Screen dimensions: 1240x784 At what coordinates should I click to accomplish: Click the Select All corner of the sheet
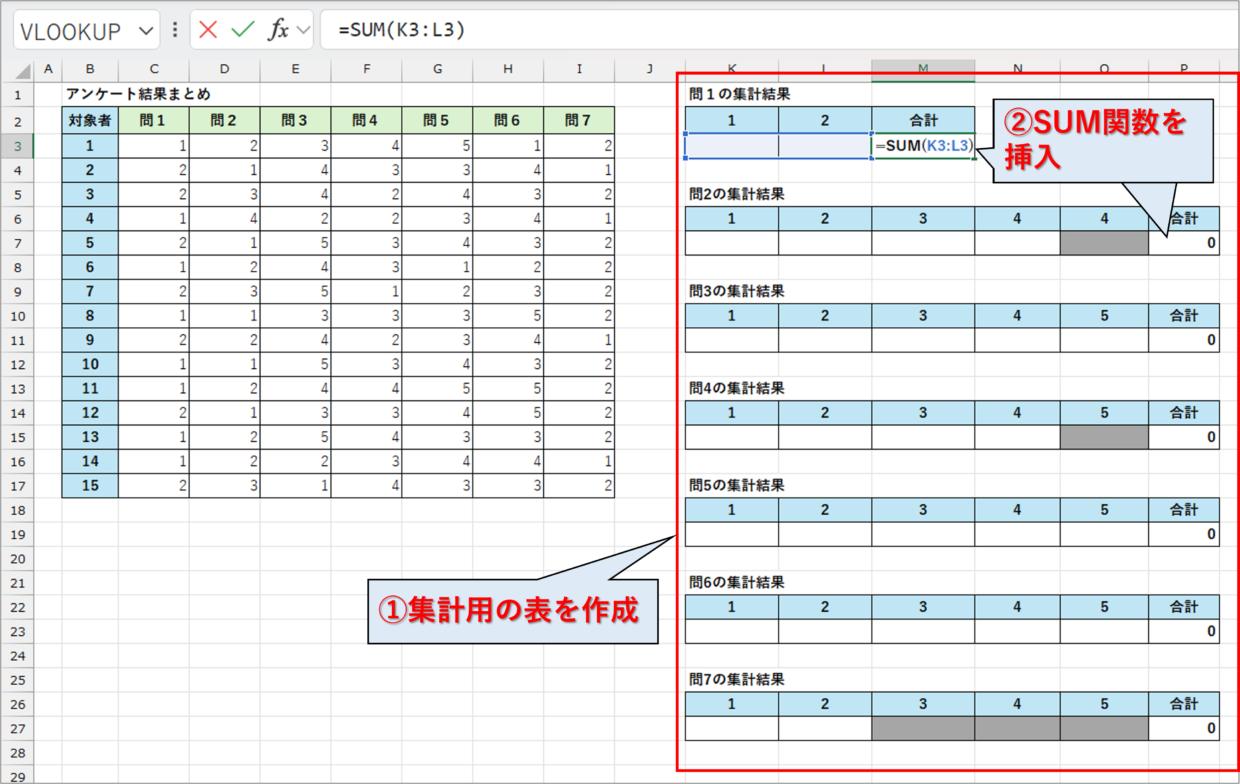coord(17,70)
